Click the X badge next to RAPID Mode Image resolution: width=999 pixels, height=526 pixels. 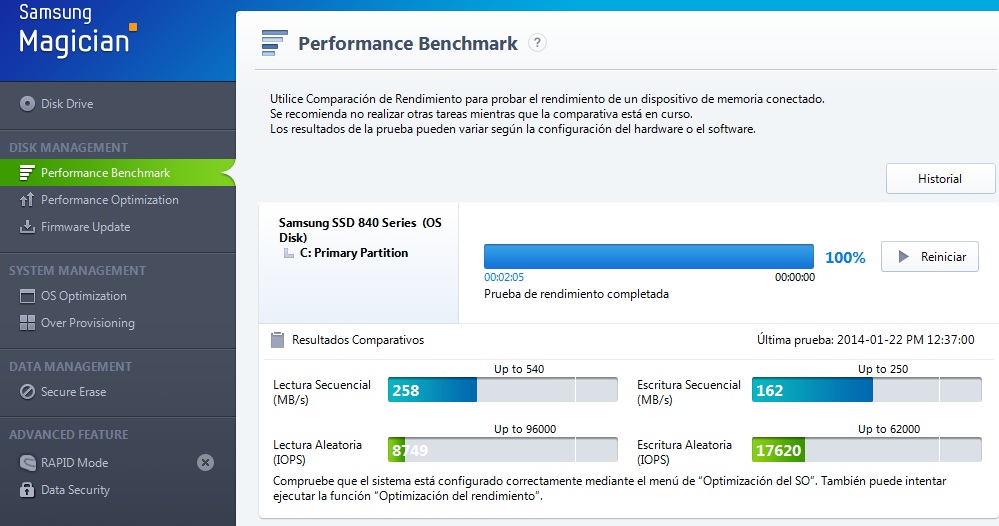[205, 462]
